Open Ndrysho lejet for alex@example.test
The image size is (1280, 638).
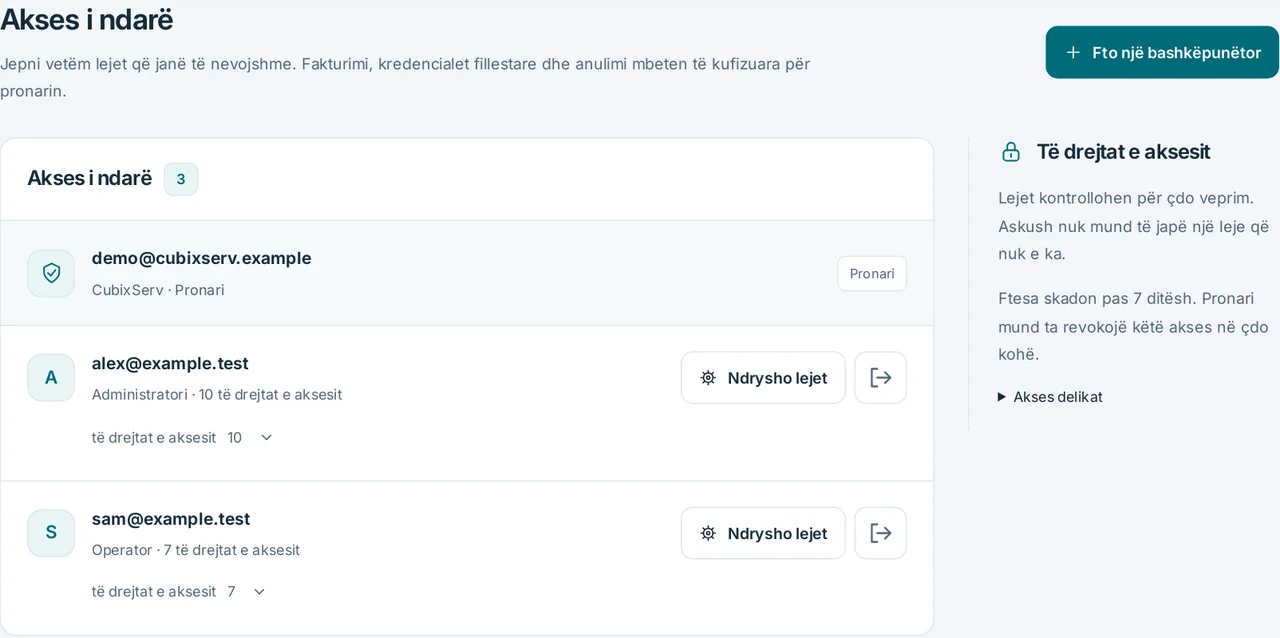pyautogui.click(x=763, y=378)
